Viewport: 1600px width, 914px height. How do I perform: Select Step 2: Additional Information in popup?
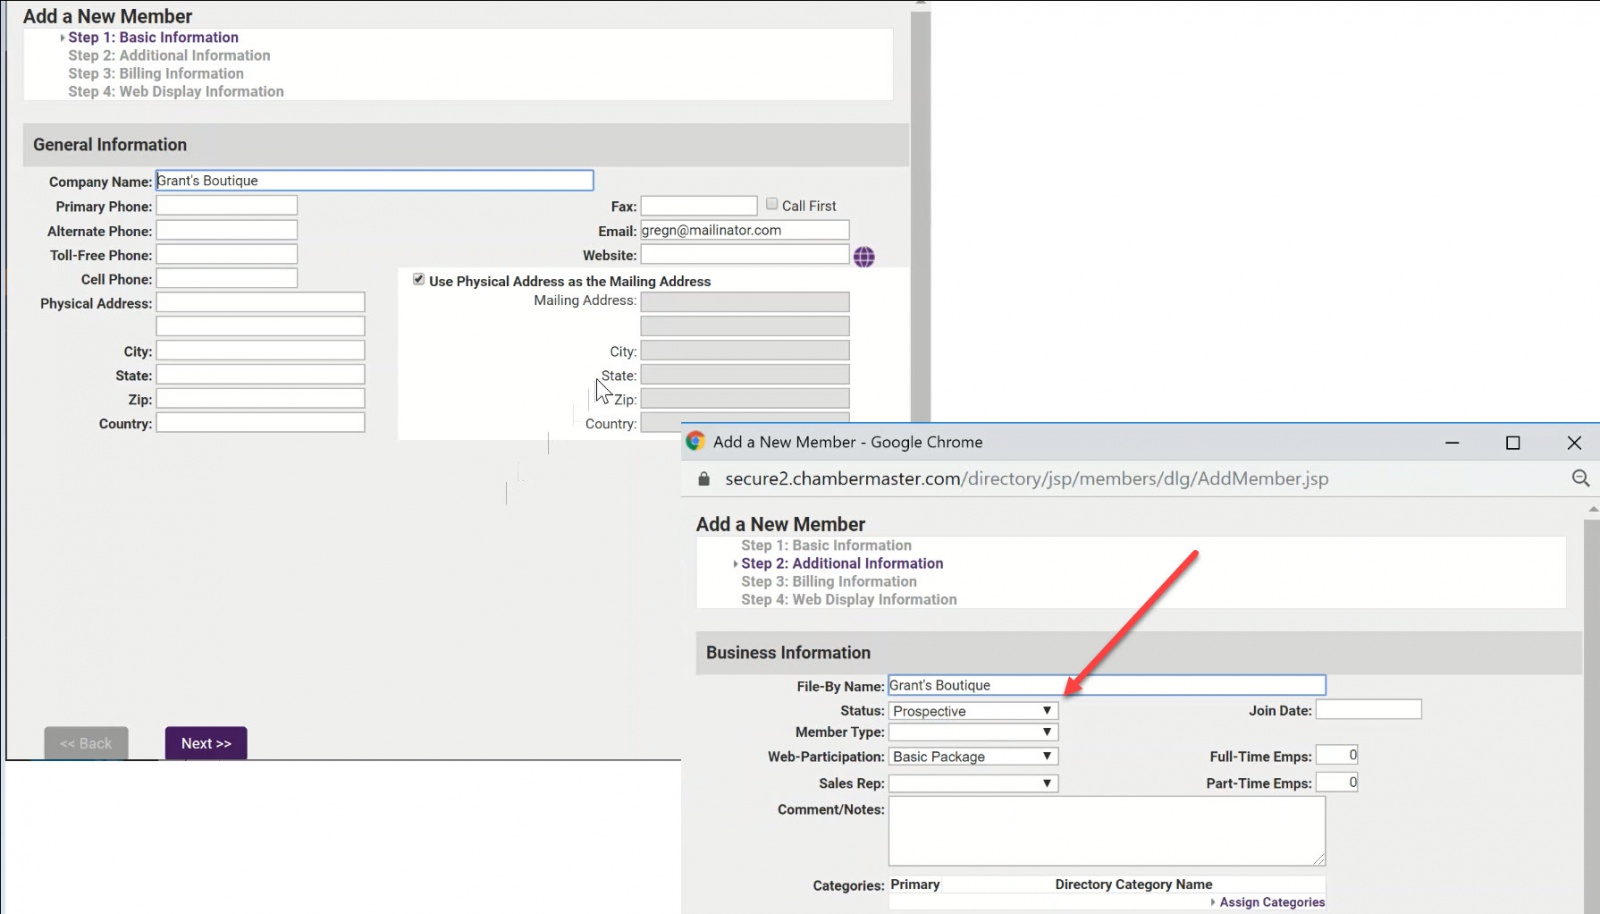pos(842,564)
